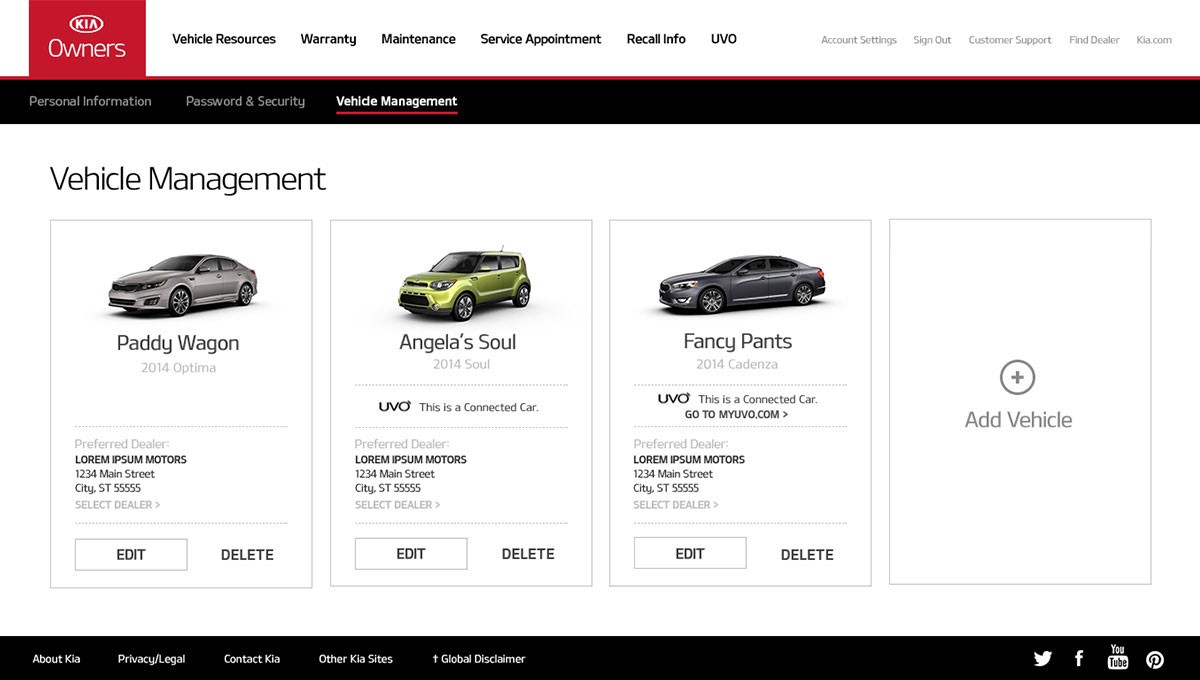Click the plus icon above Add Vehicle
This screenshot has height=680, width=1200.
1017,377
